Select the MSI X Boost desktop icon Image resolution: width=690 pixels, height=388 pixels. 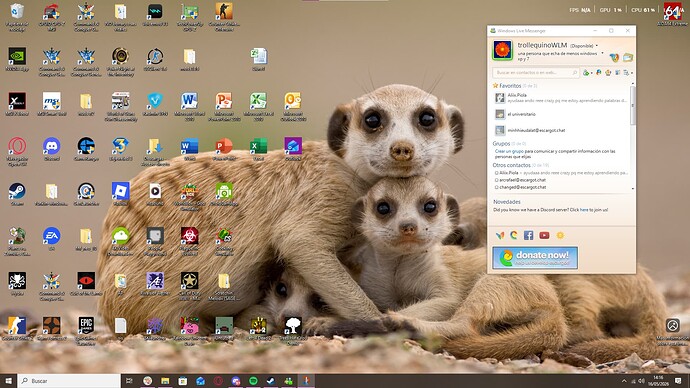click(17, 104)
